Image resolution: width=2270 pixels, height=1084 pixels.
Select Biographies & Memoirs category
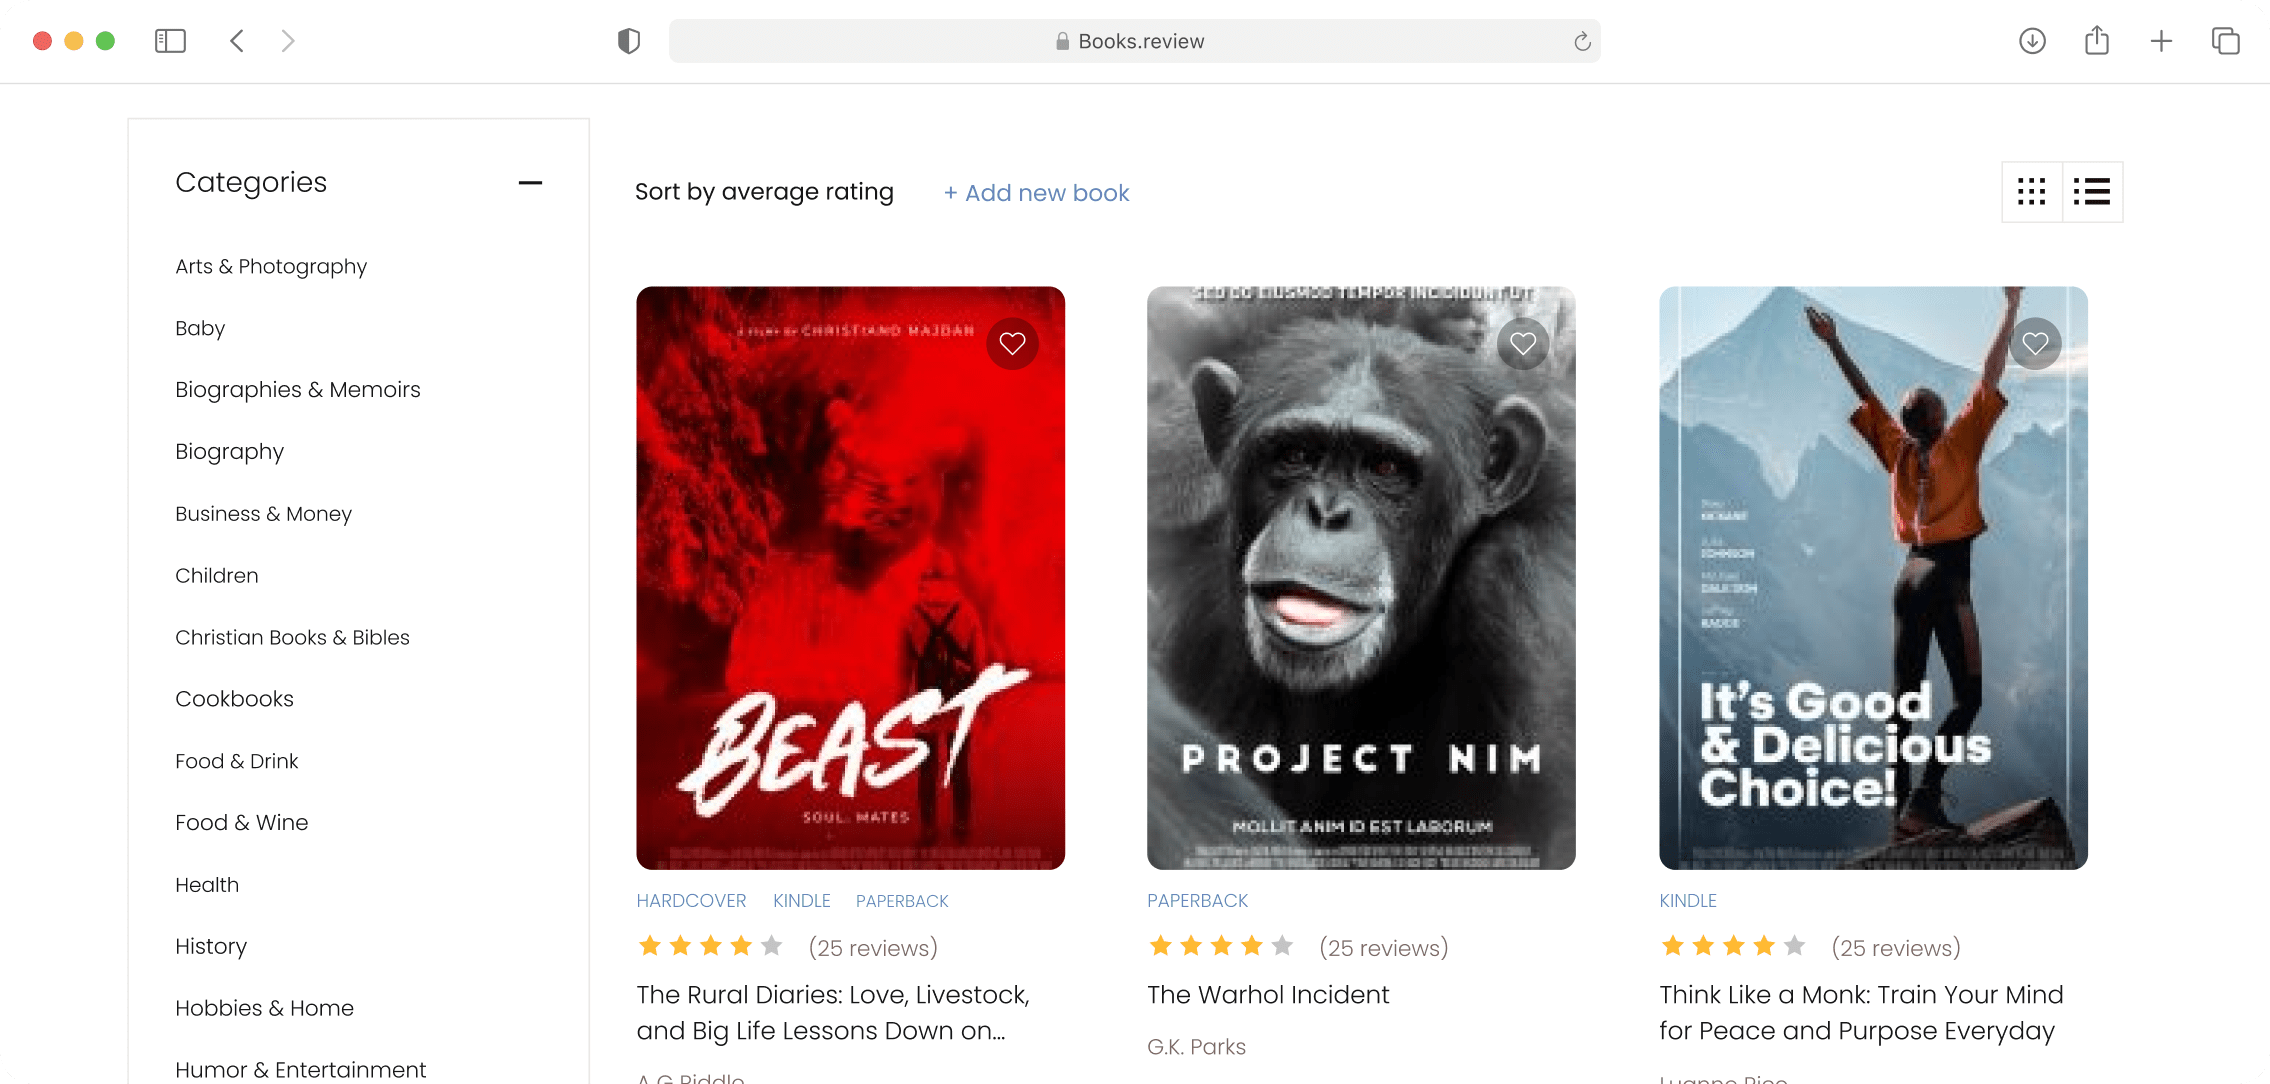click(297, 389)
